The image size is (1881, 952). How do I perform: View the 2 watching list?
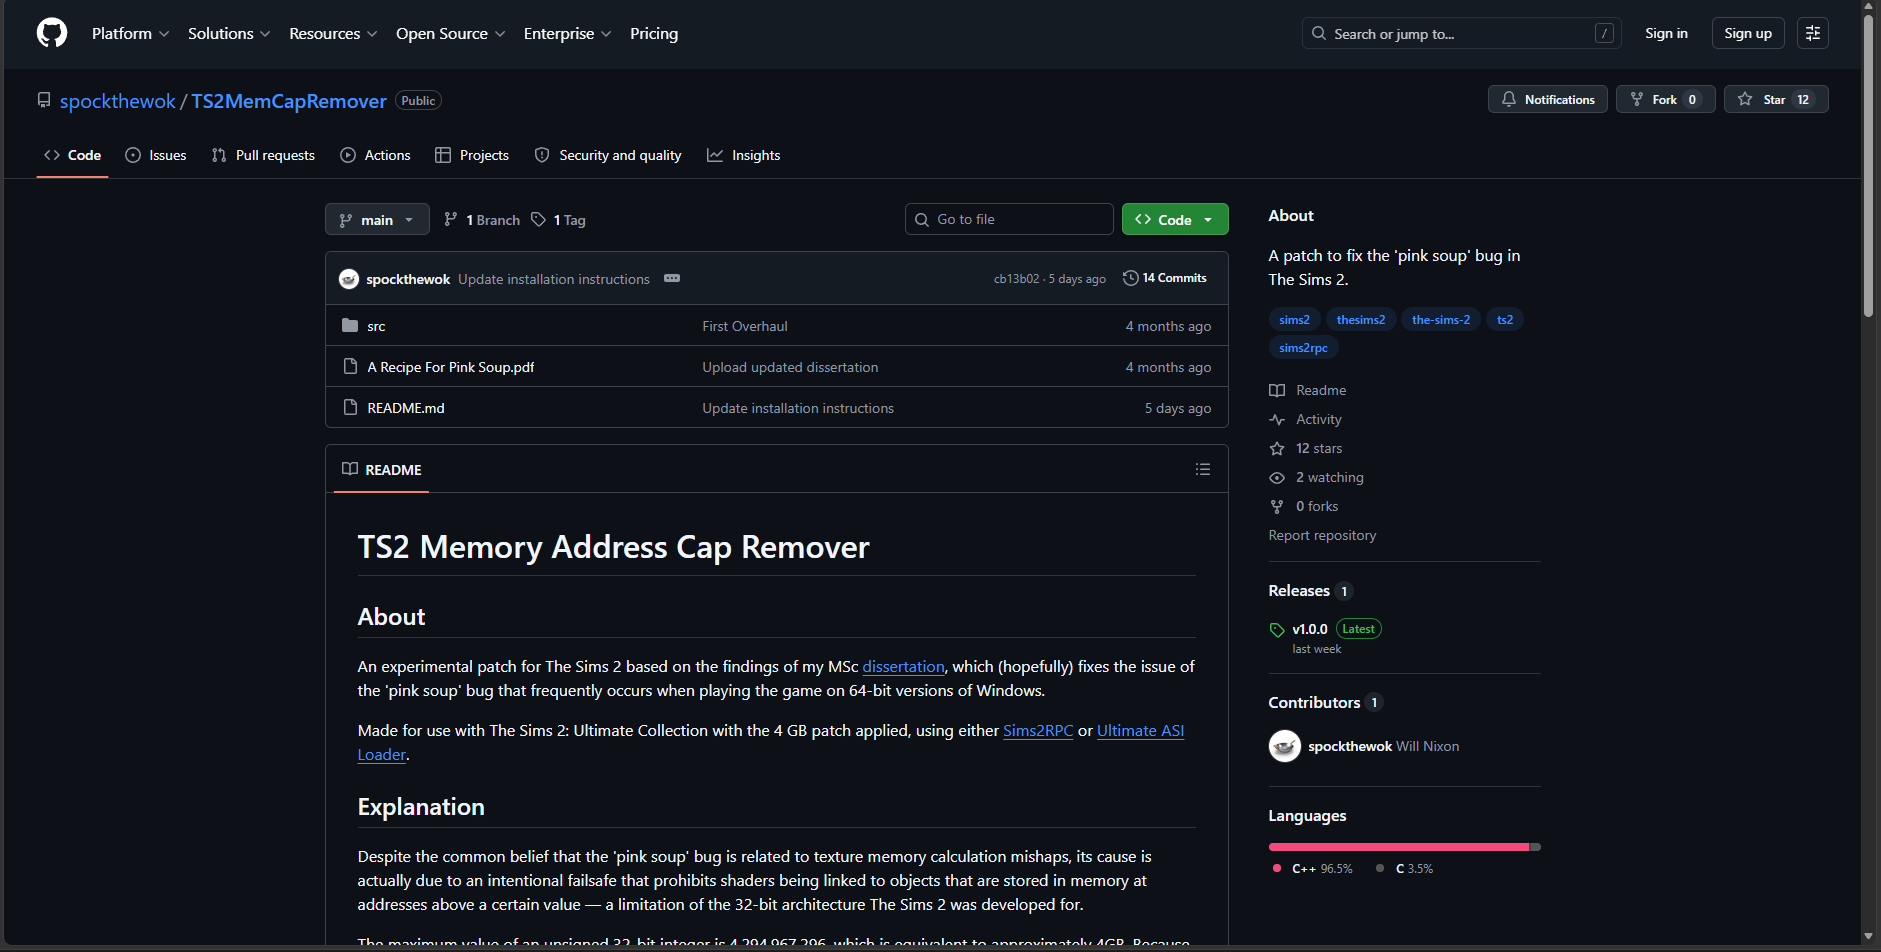click(1316, 477)
